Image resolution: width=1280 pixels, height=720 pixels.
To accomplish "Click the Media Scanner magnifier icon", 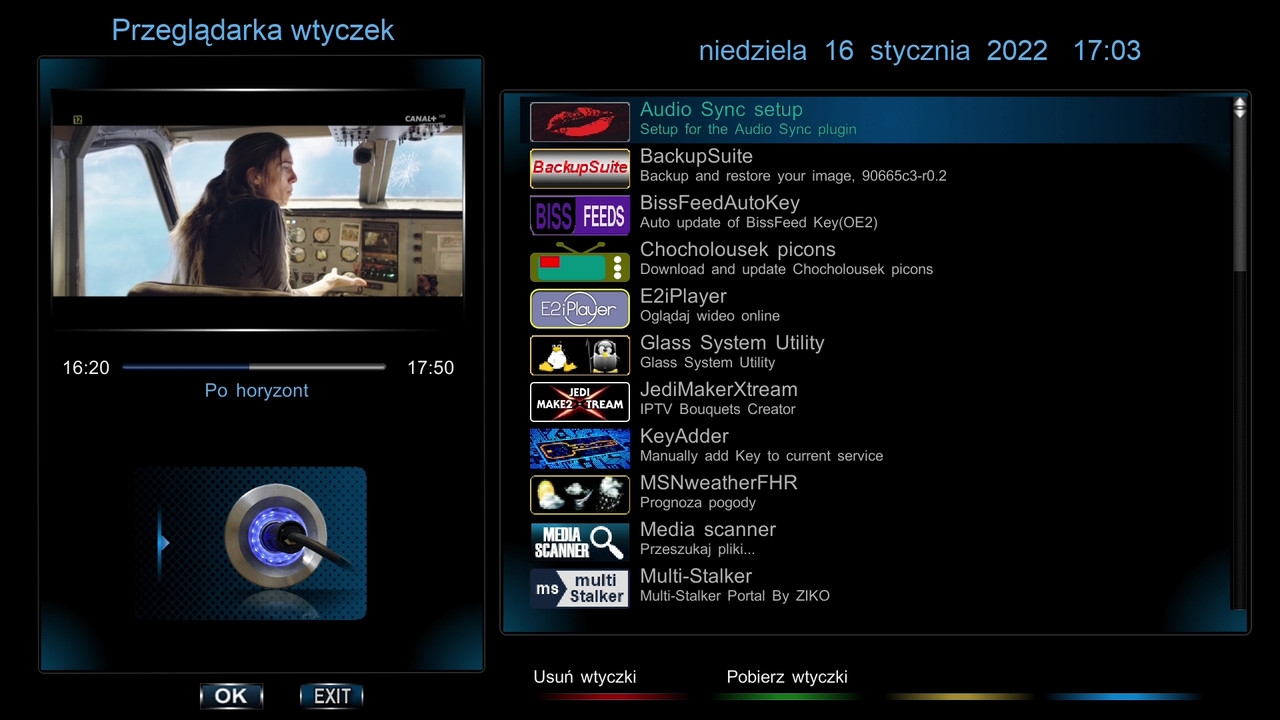I will (x=580, y=542).
